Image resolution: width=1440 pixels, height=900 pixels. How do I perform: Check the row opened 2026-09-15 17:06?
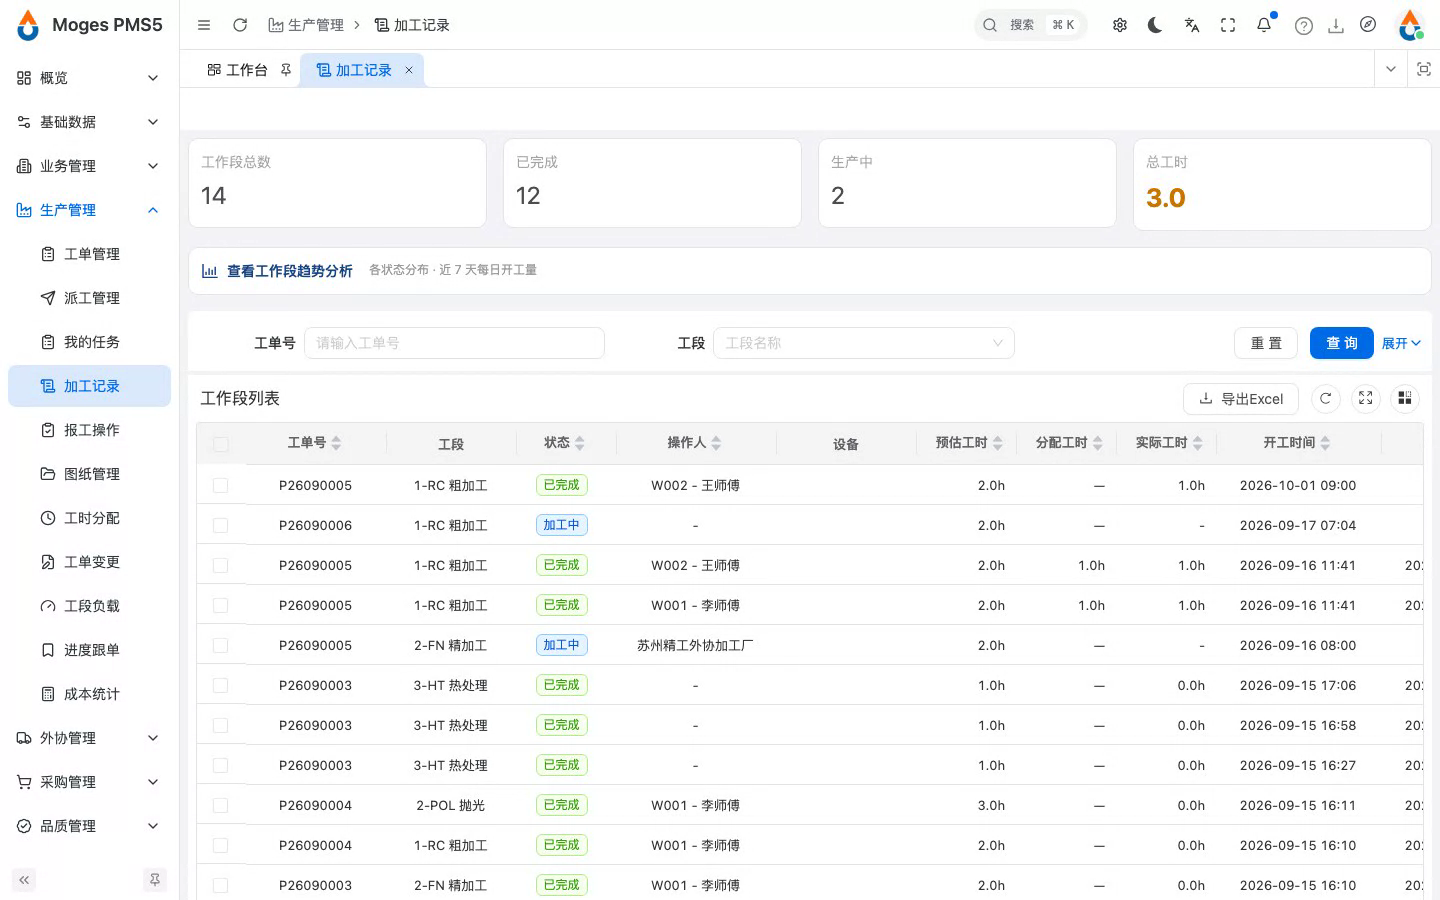[x=221, y=685]
